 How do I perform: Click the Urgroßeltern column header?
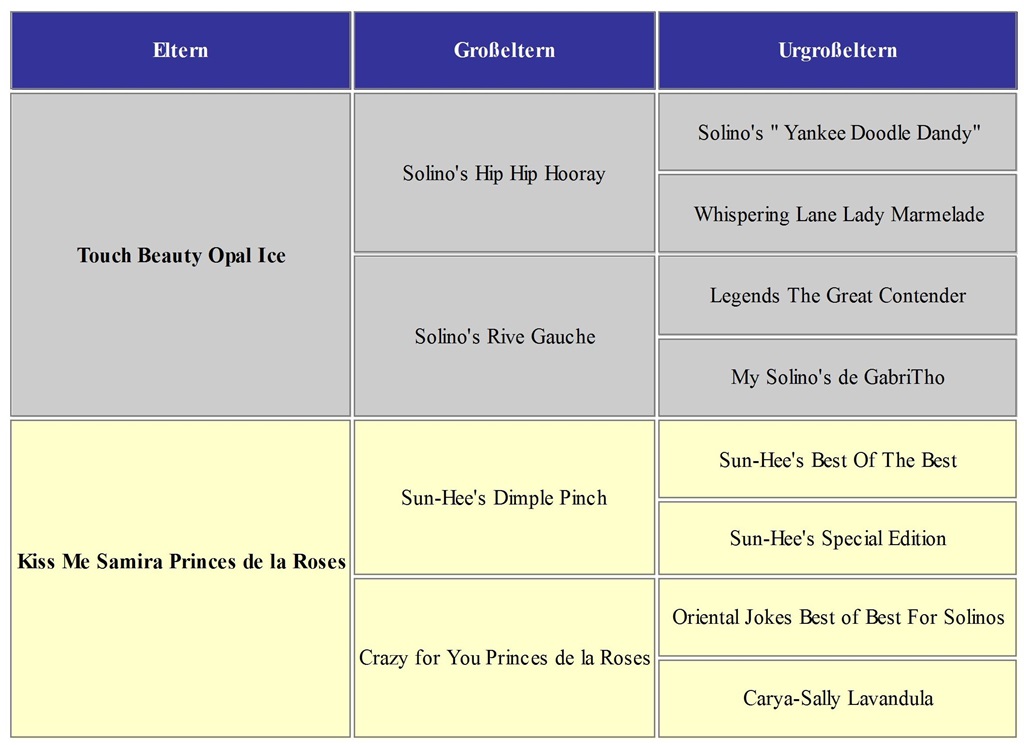tap(837, 51)
